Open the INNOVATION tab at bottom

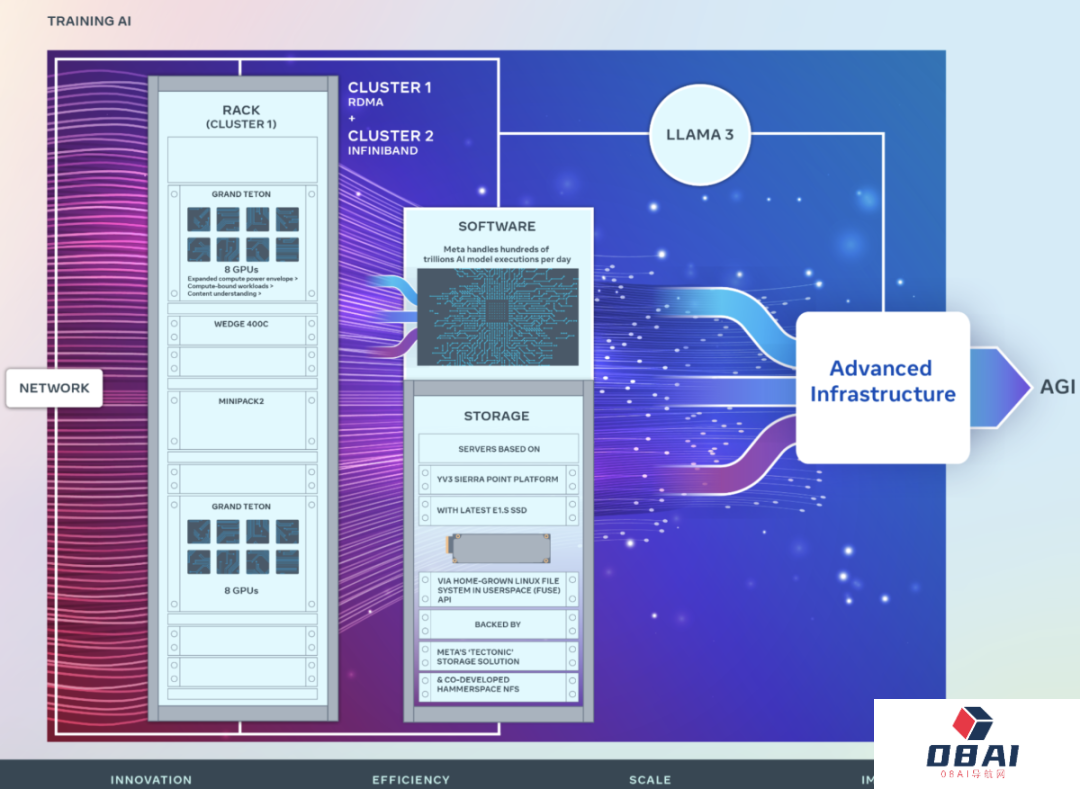coord(151,779)
